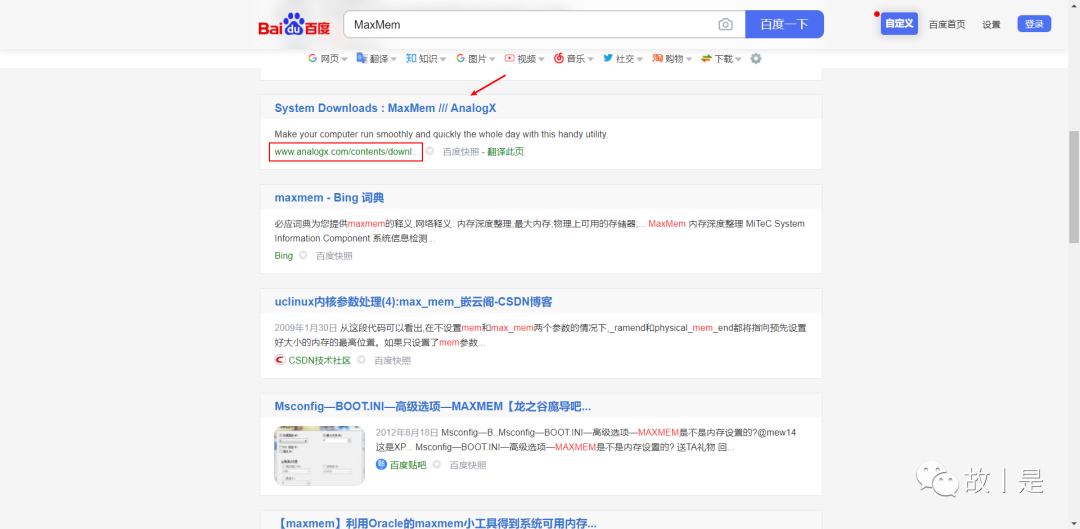The image size is (1080, 529).
Task: Expand the 购物 dropdown
Action: (689, 59)
